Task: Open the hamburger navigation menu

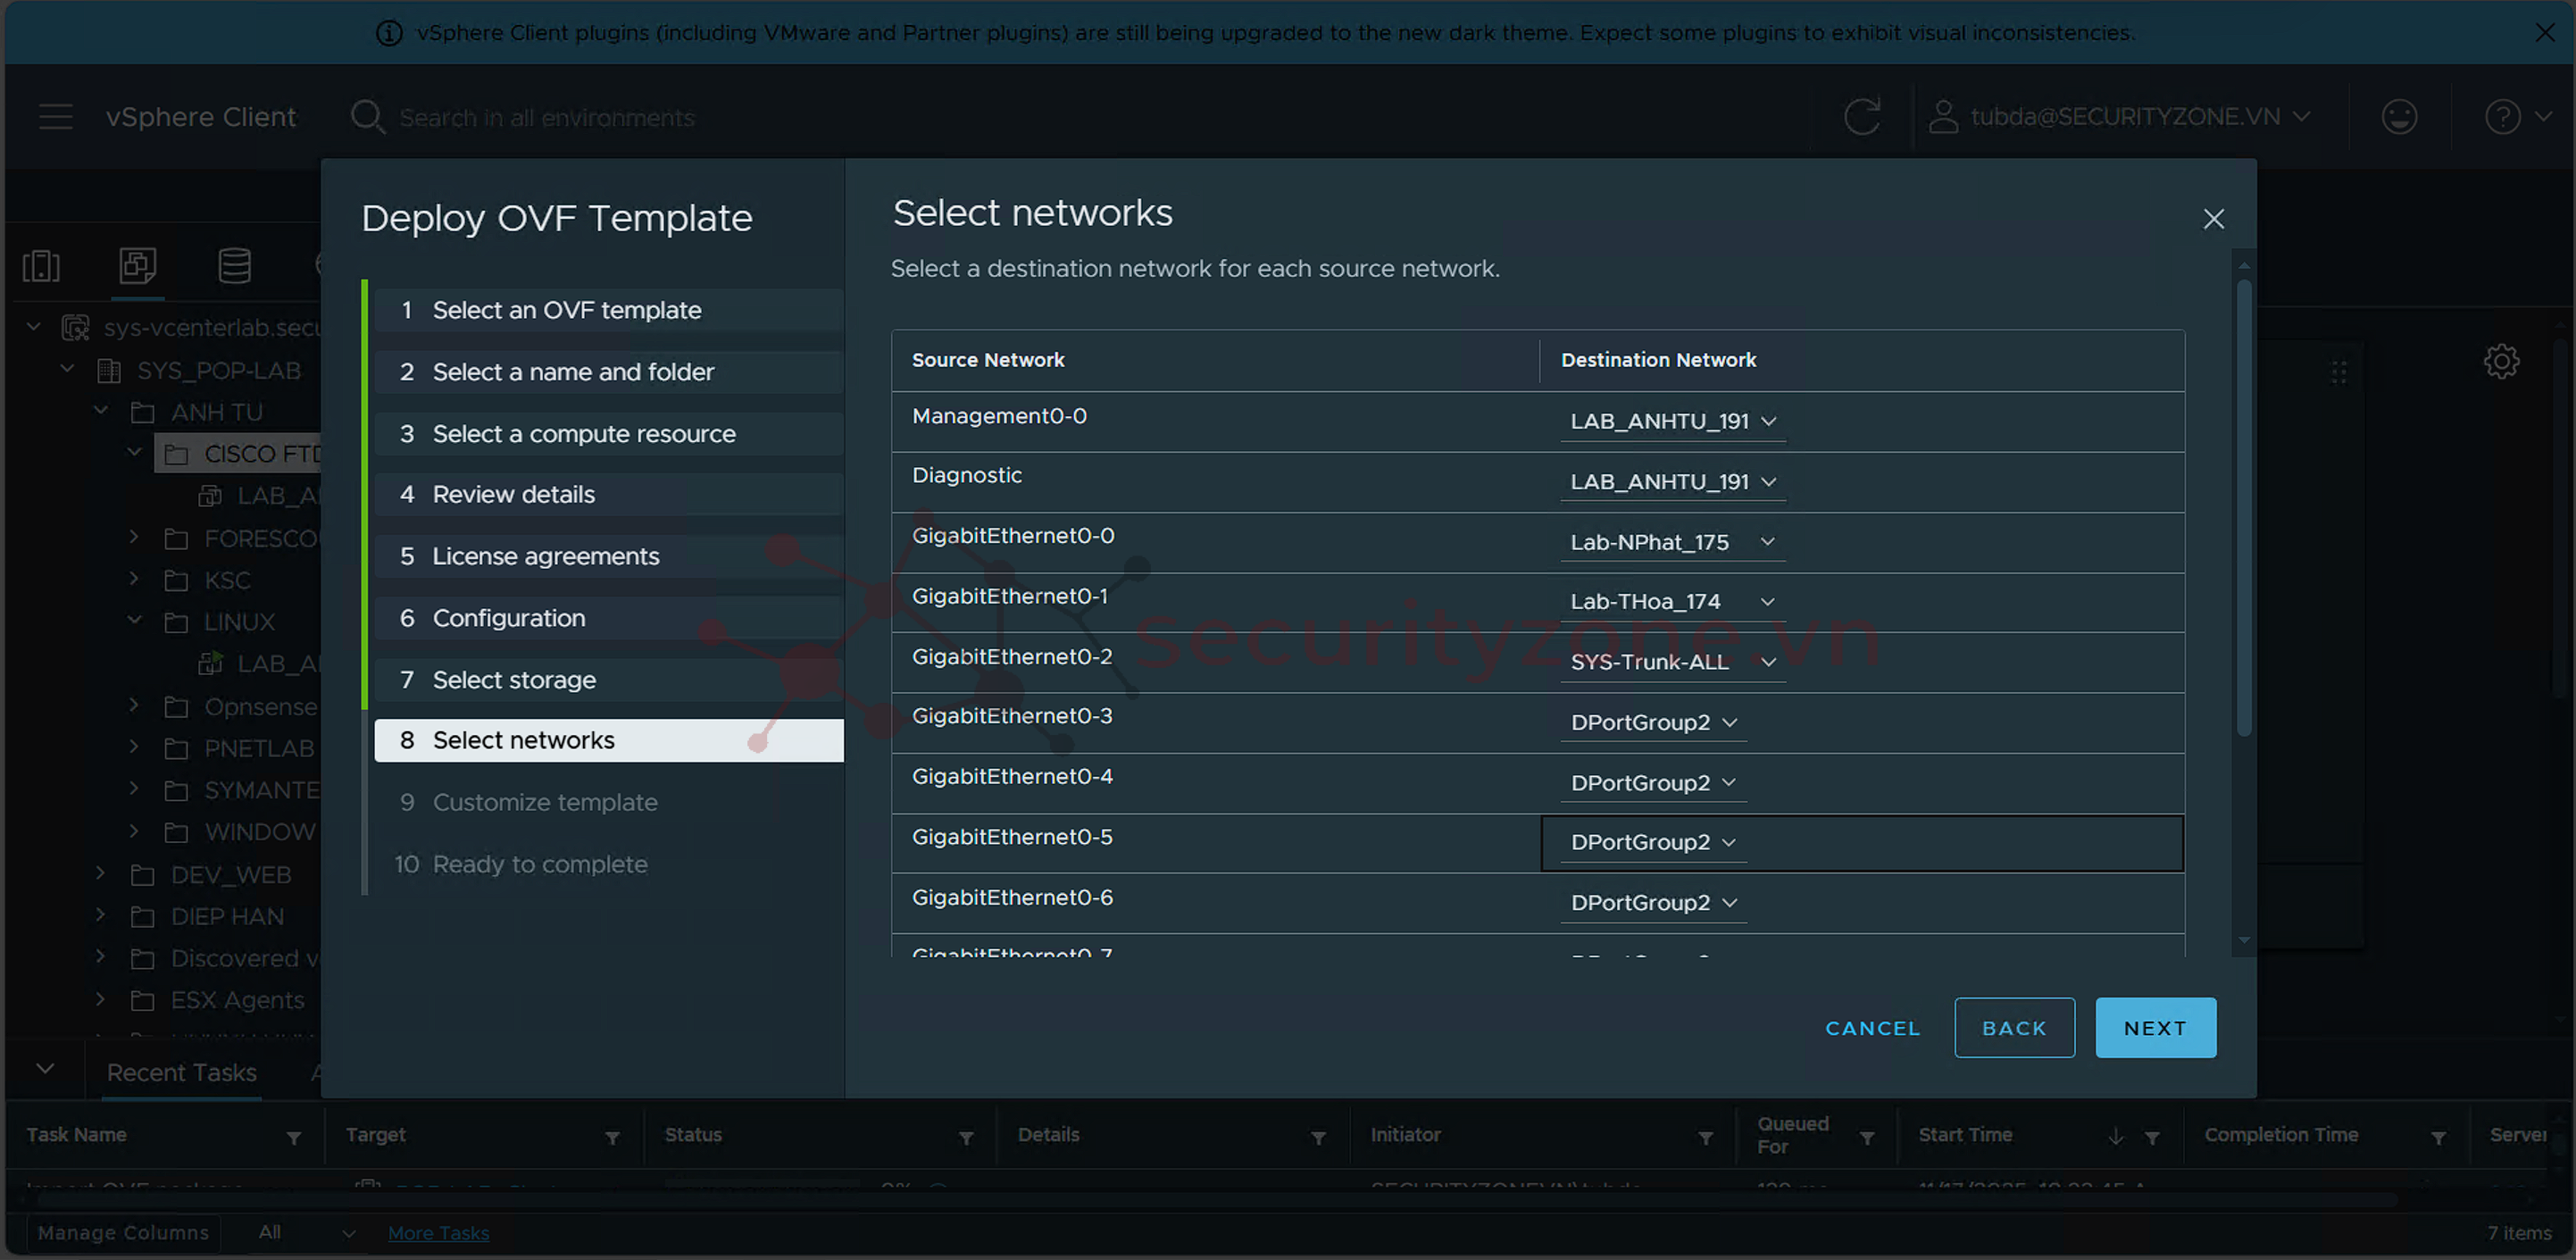Action: (55, 117)
